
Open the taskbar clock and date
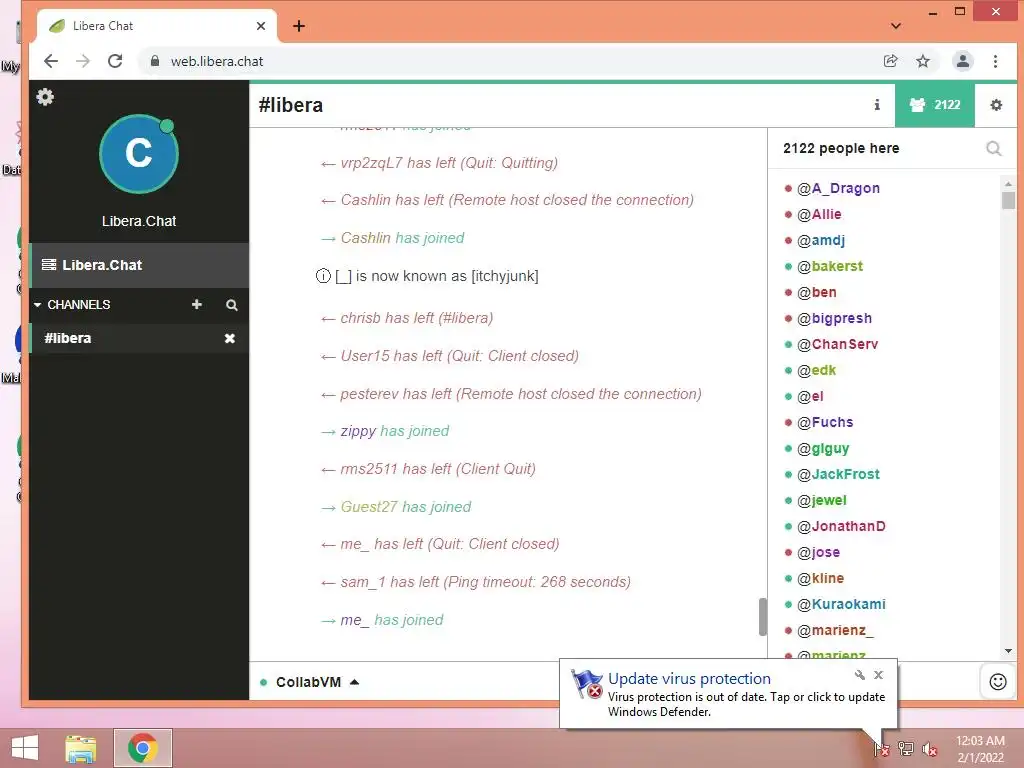(x=980, y=749)
